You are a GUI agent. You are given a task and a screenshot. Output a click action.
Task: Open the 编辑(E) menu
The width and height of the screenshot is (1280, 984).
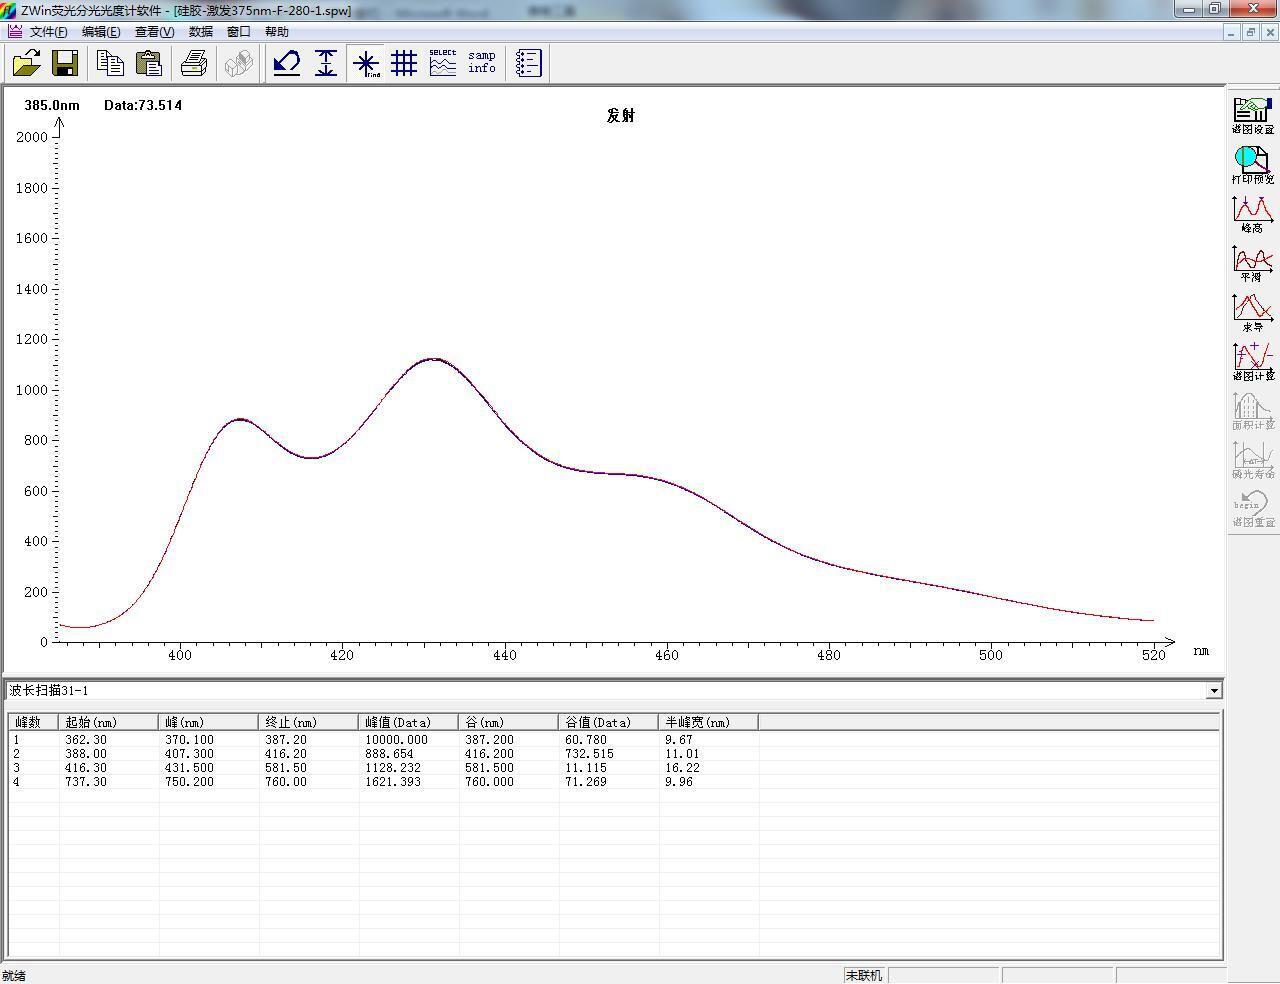click(101, 32)
